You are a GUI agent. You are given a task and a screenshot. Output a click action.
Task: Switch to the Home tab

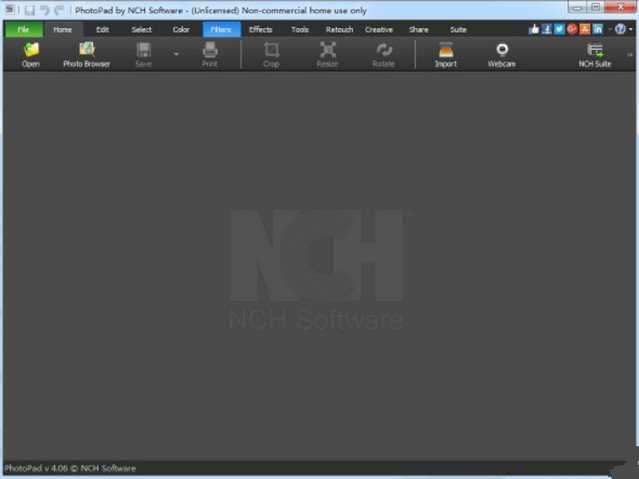click(62, 29)
